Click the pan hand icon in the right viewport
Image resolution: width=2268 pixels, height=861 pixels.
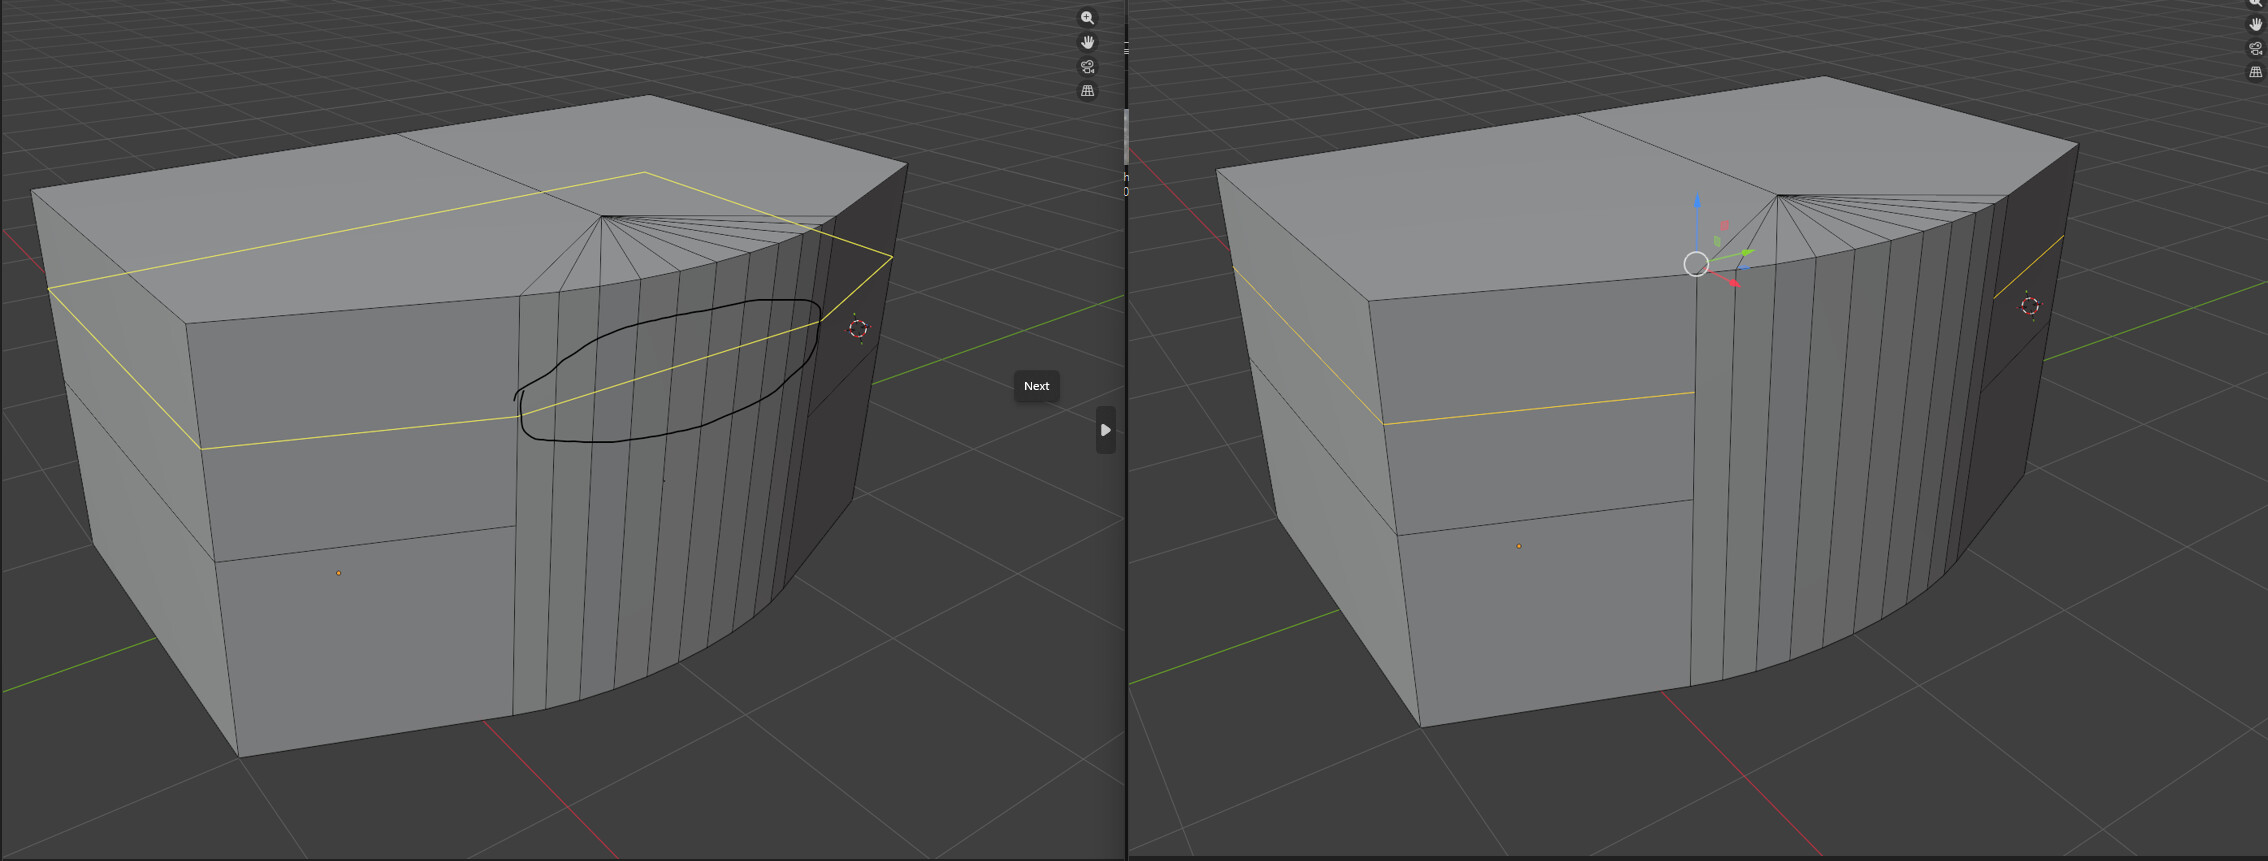pyautogui.click(x=2255, y=24)
